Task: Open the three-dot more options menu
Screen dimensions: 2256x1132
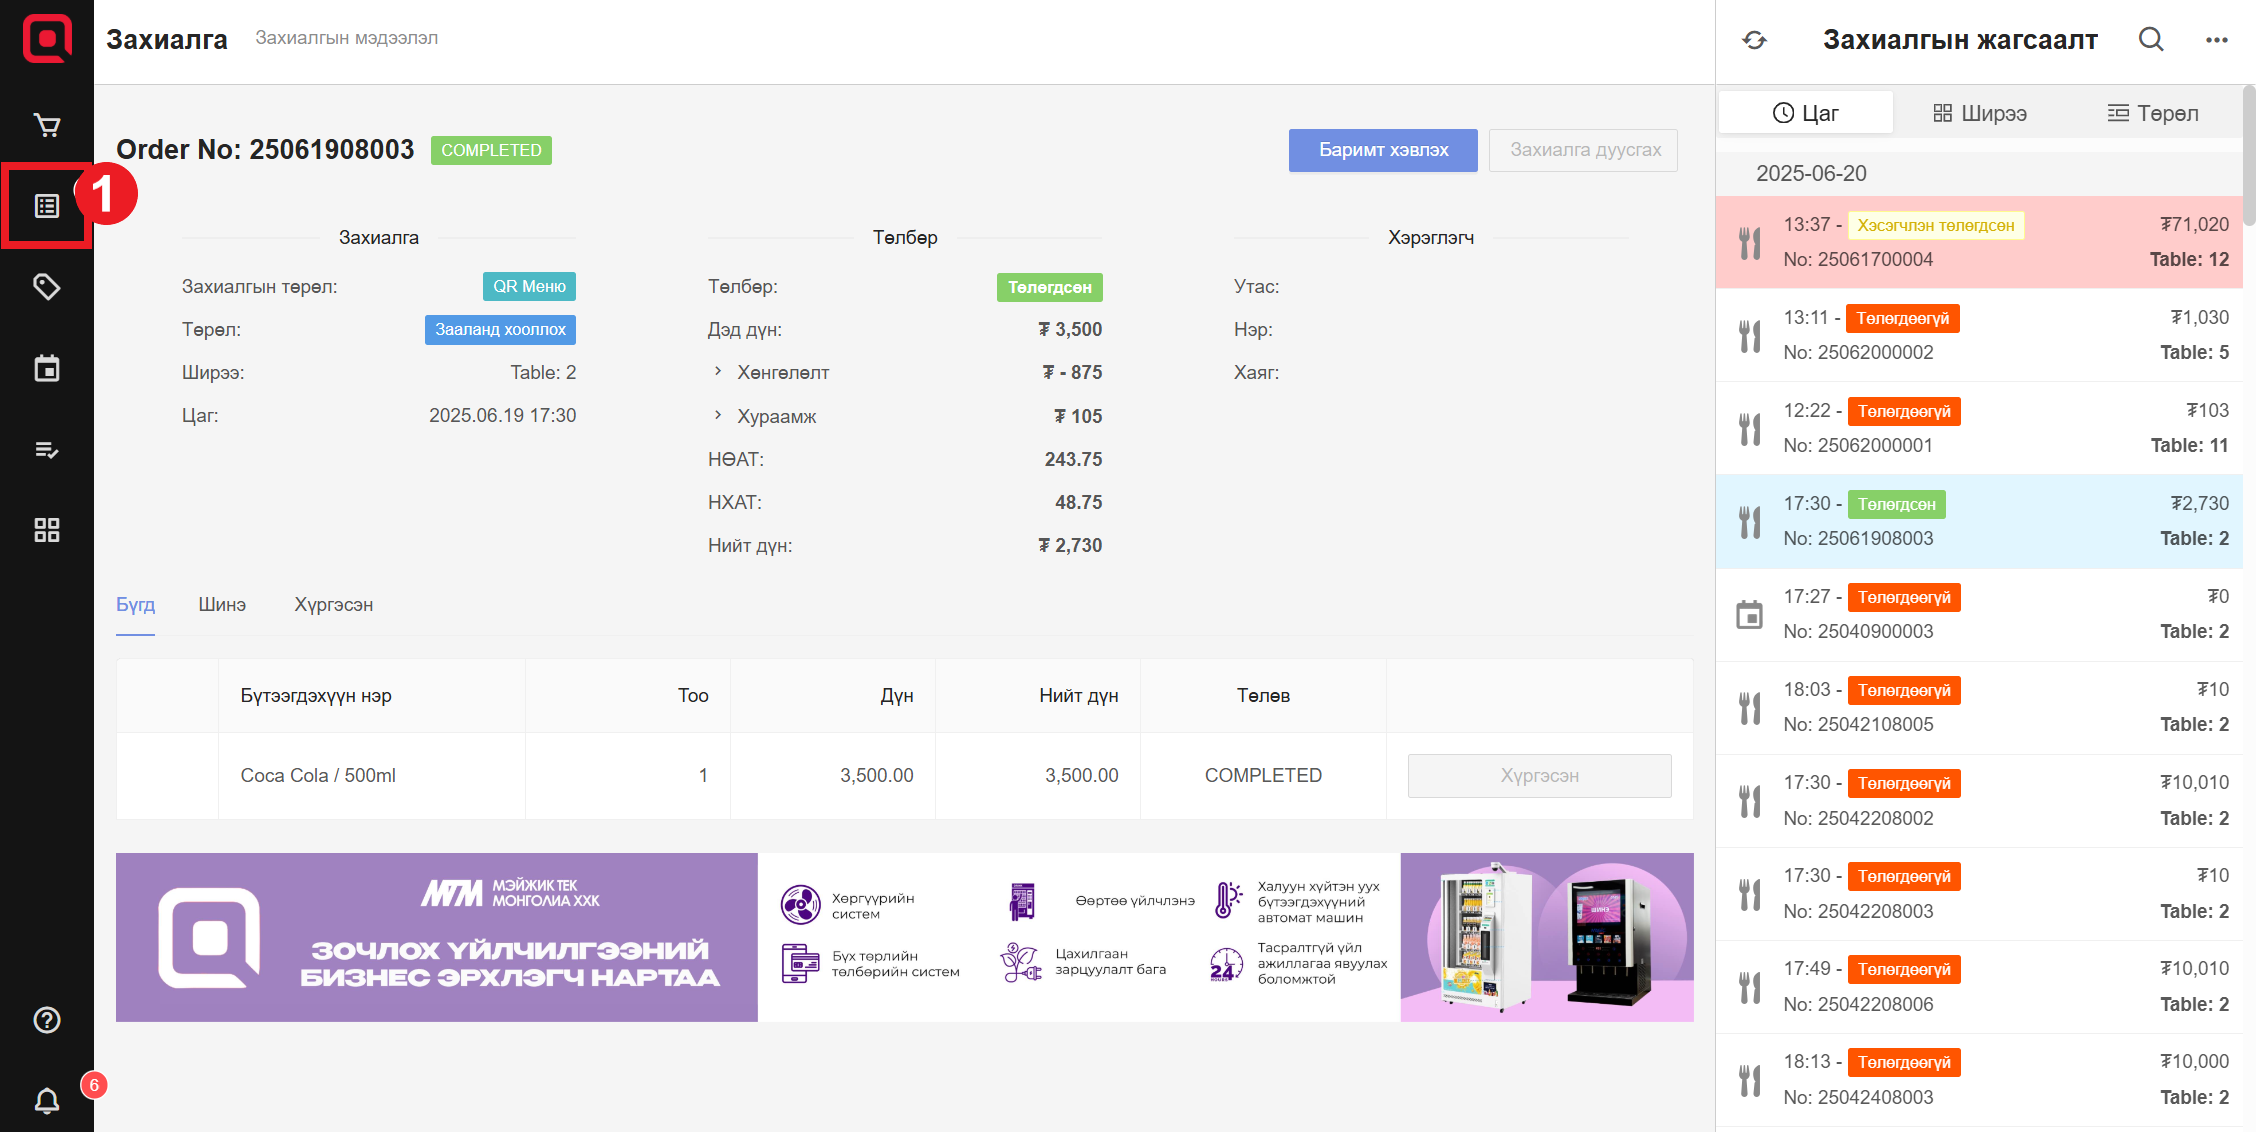Action: (2216, 40)
